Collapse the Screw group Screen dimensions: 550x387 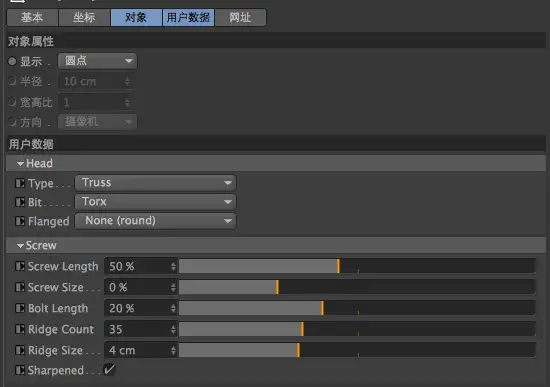[20, 246]
